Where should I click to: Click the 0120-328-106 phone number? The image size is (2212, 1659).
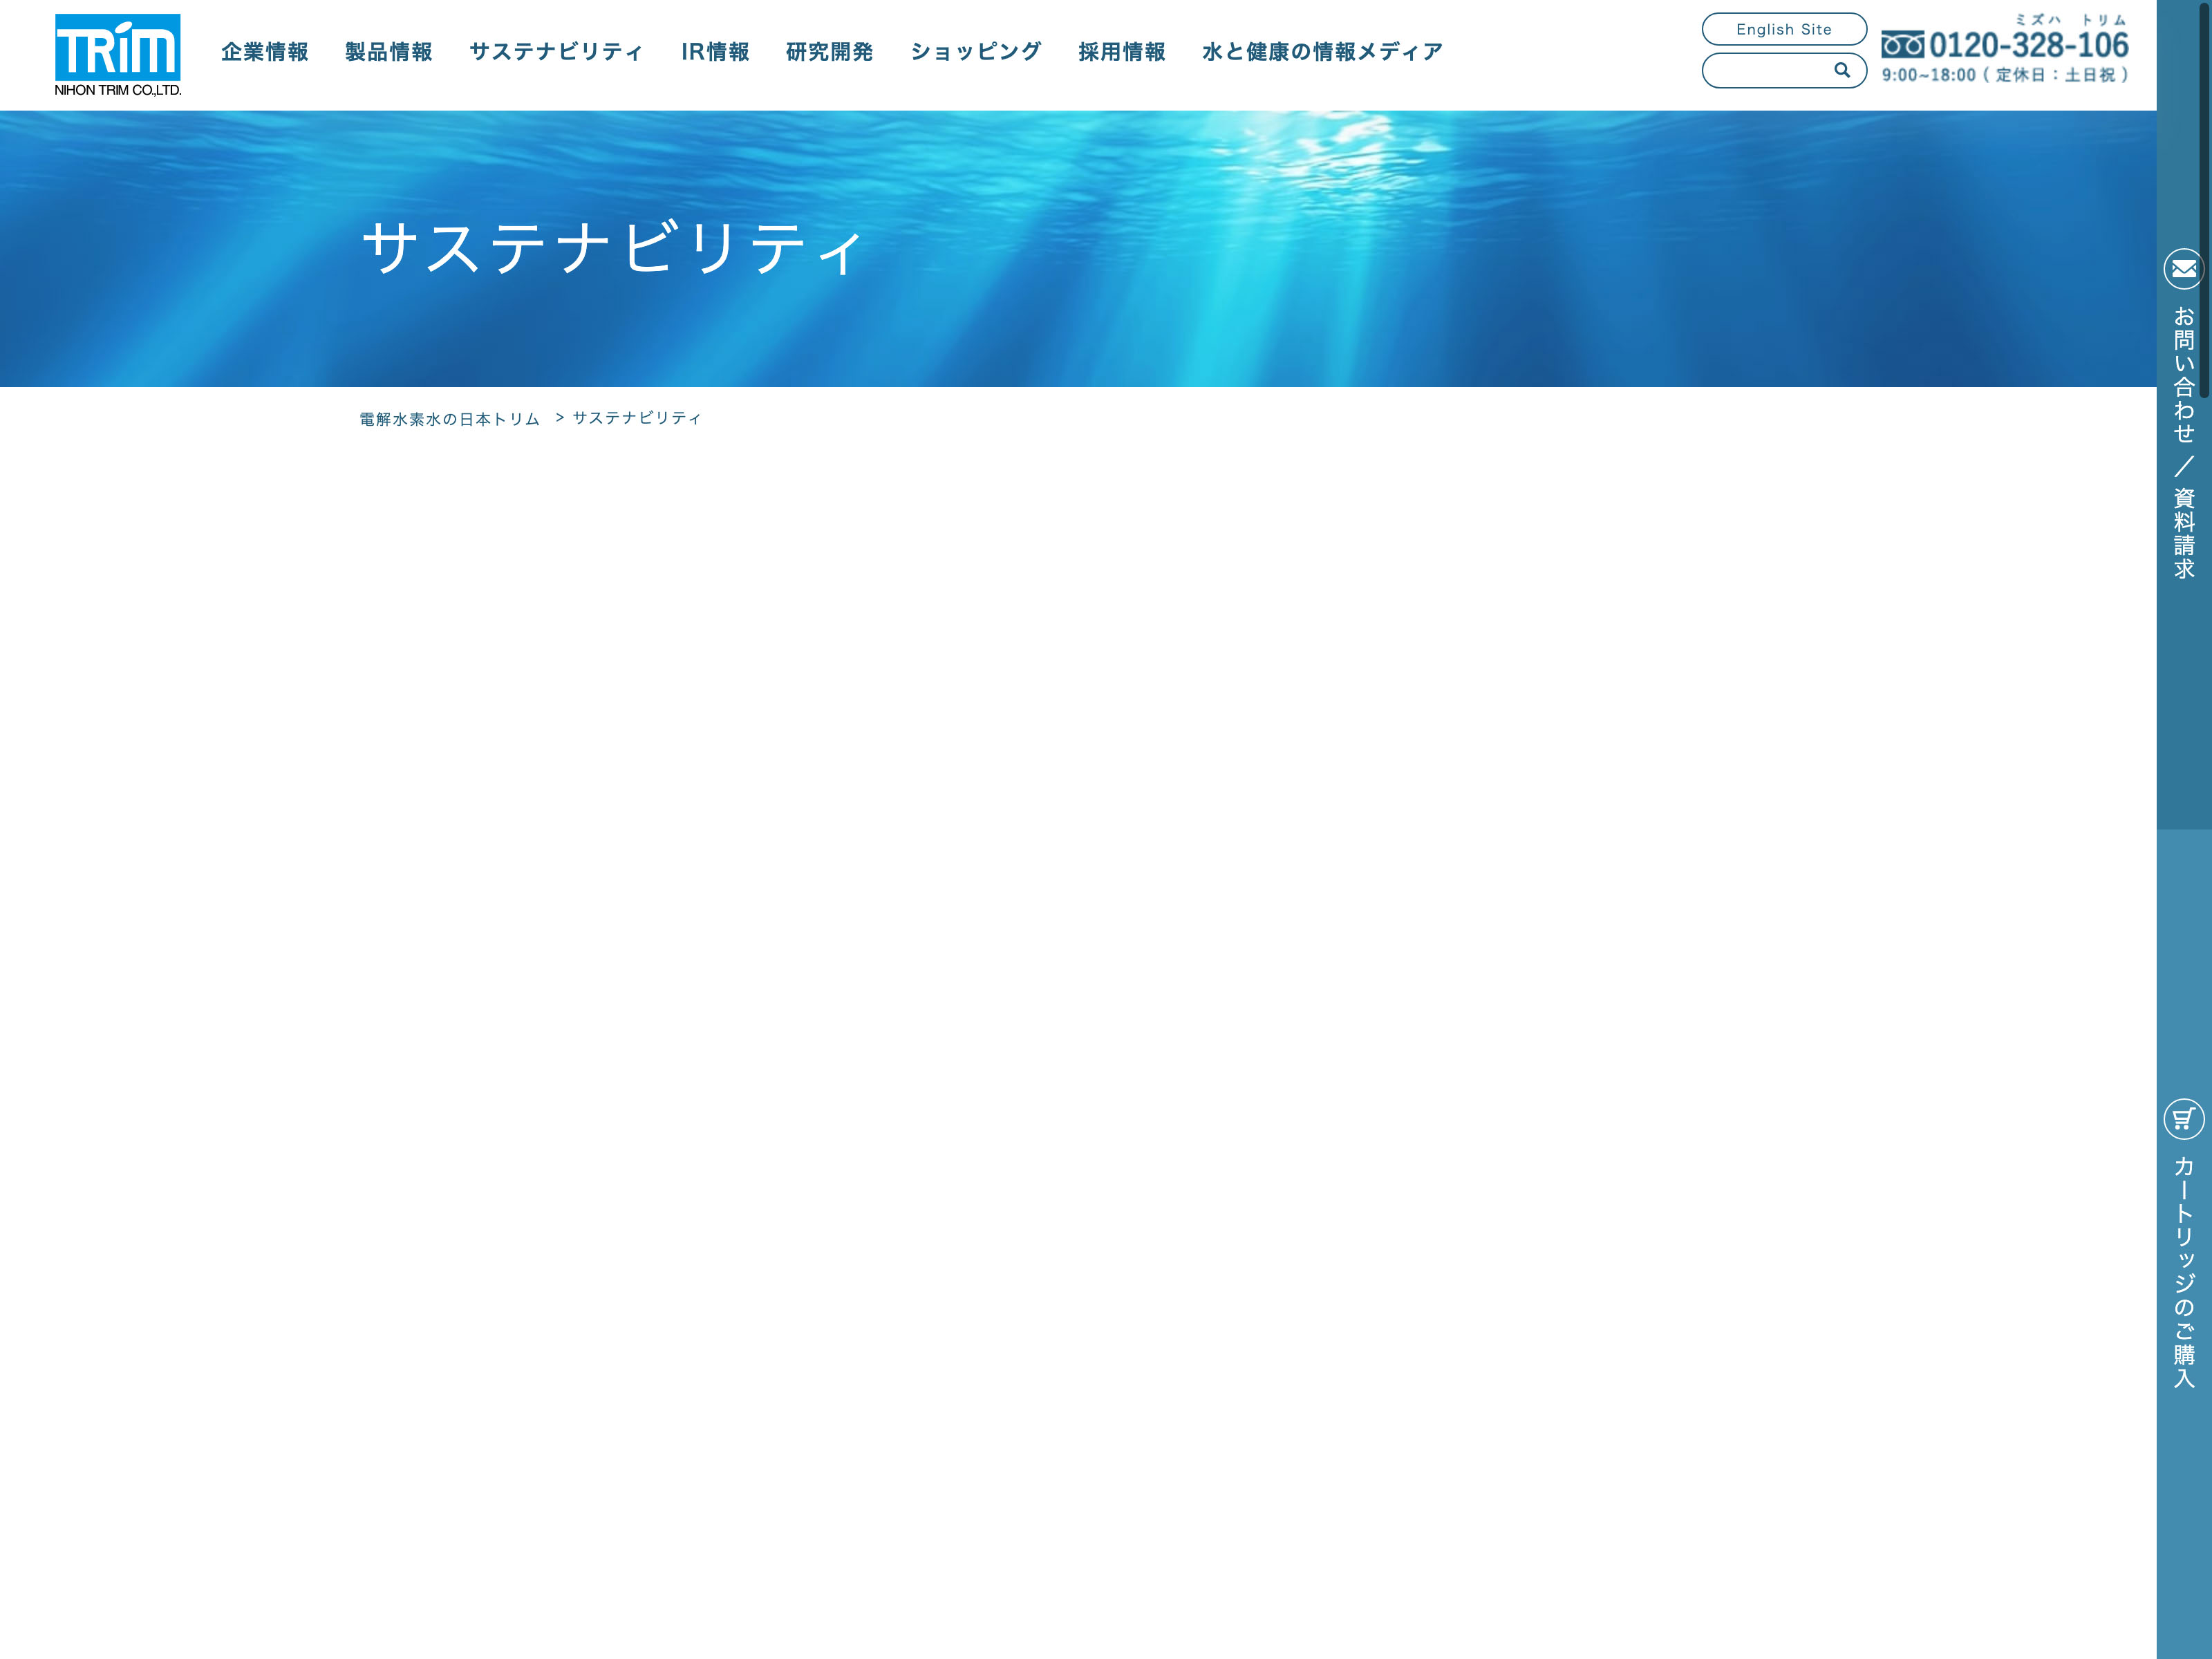pyautogui.click(x=2028, y=46)
